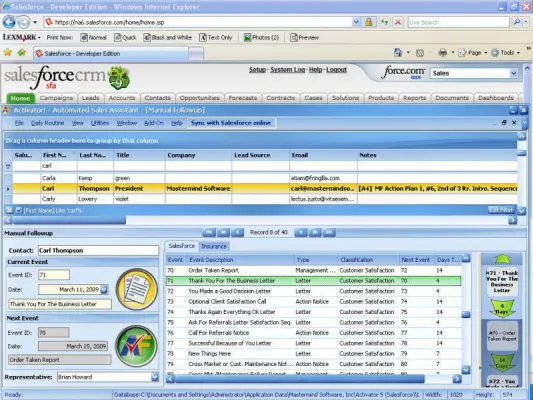Open the Current Event date picker dropdown
Viewport: 533px width, 400px height.
click(104, 290)
